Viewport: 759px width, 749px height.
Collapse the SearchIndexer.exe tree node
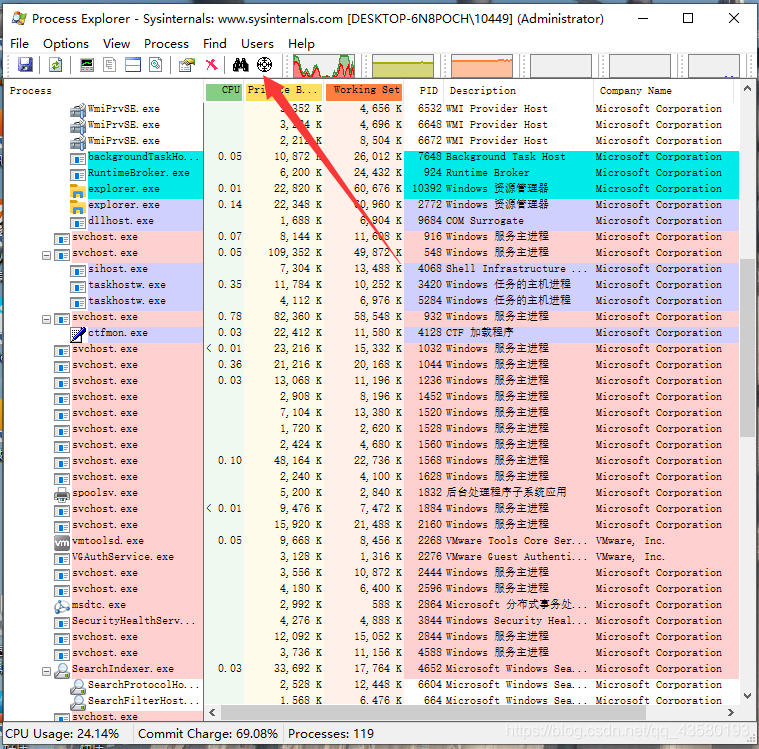pos(46,671)
